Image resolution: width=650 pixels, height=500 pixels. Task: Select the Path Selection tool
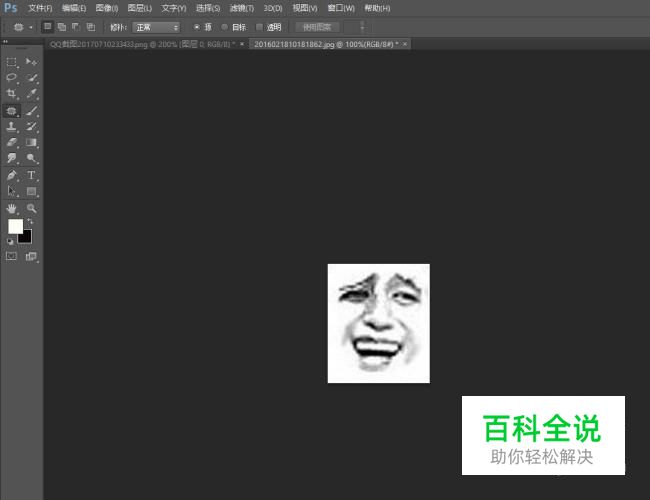pyautogui.click(x=11, y=191)
